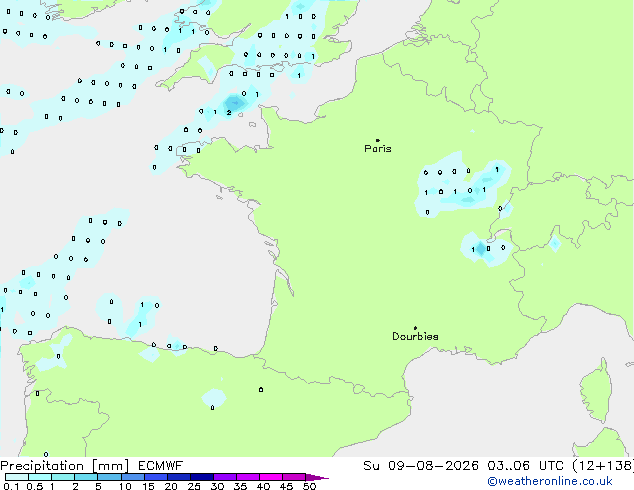Select the 30–35 mm legend swatch
Image resolution: width=634 pixels, height=490 pixels.
pyautogui.click(x=224, y=477)
